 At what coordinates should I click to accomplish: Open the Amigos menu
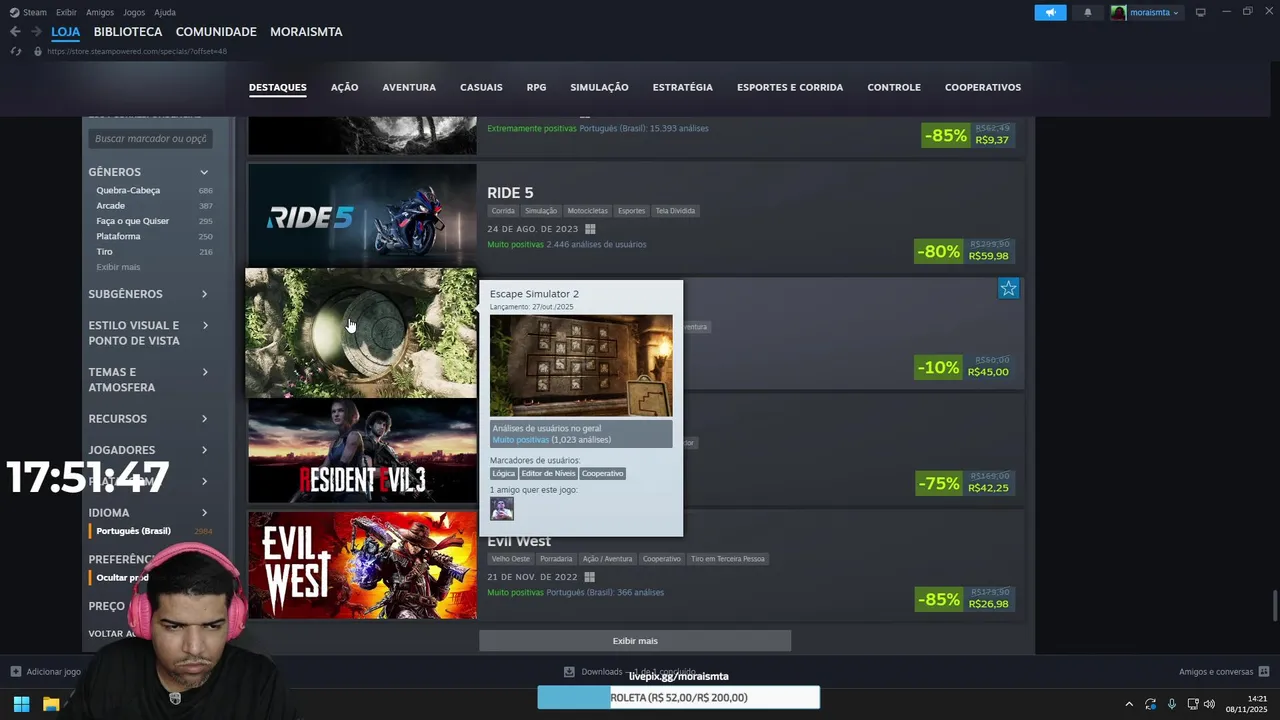pyautogui.click(x=100, y=12)
